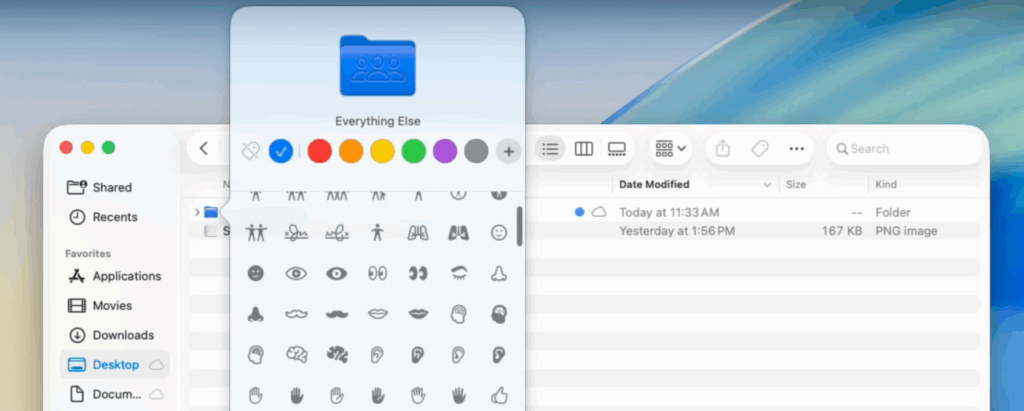Click the back navigation arrow
The width and height of the screenshot is (1024, 411).
coord(204,149)
